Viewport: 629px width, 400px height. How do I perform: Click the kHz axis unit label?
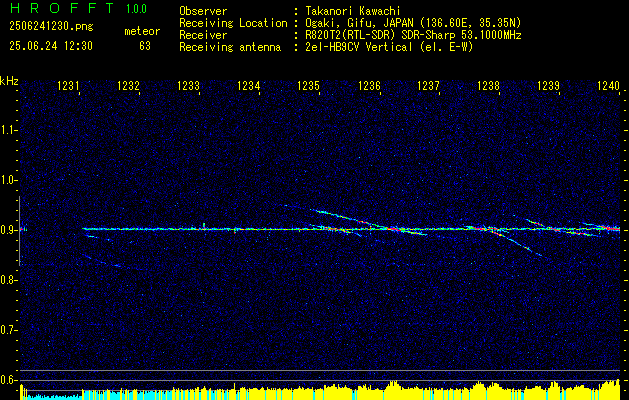[9, 81]
